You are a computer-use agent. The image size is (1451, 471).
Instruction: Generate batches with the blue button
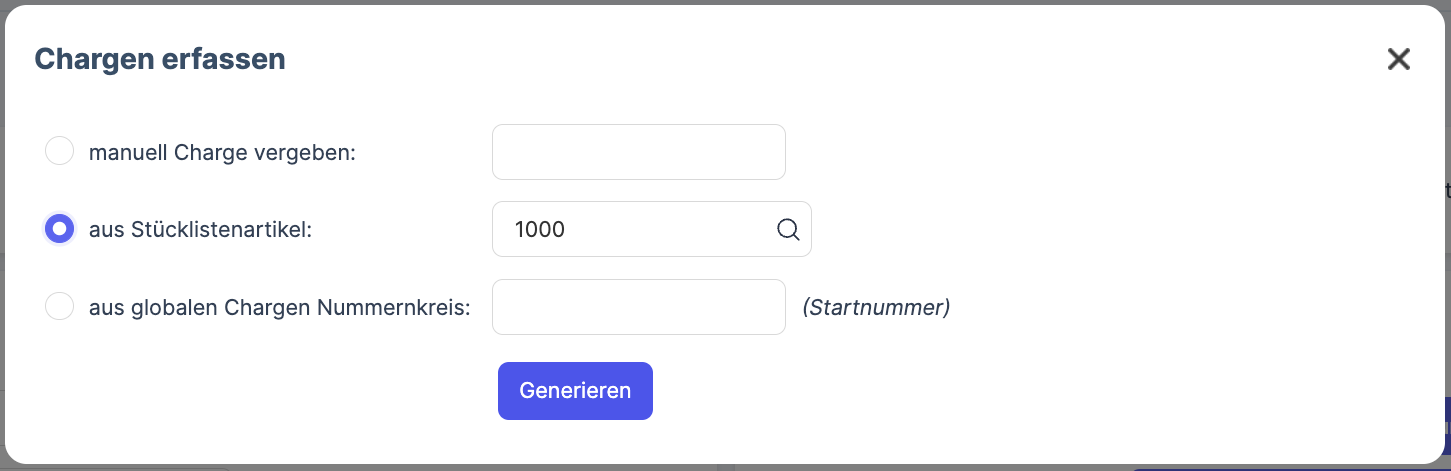[575, 391]
